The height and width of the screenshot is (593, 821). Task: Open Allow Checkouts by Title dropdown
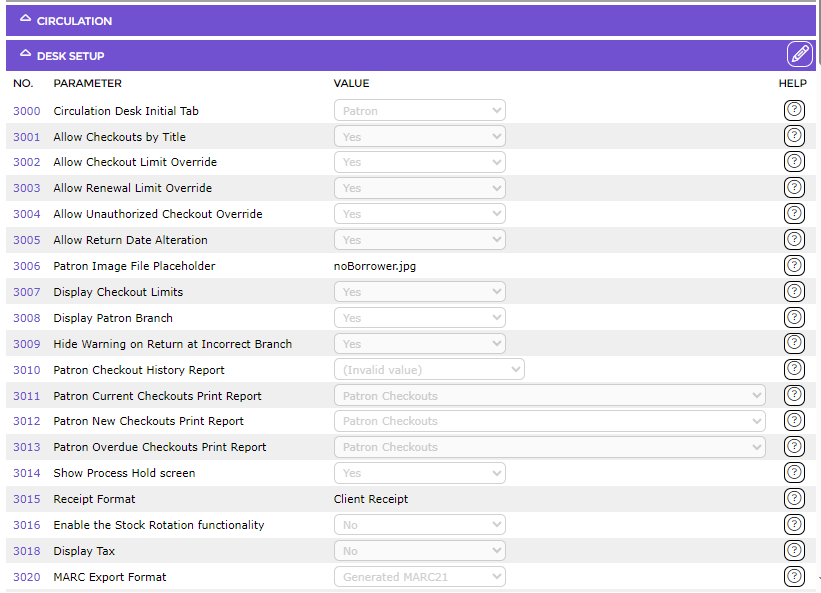pos(420,137)
